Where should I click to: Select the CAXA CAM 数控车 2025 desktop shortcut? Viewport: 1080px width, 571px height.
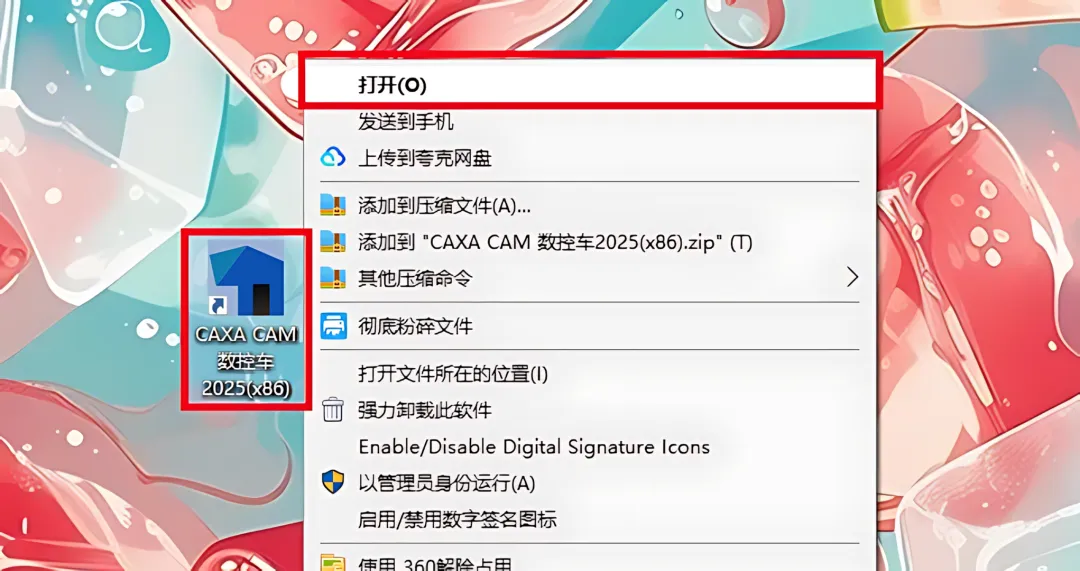point(247,320)
